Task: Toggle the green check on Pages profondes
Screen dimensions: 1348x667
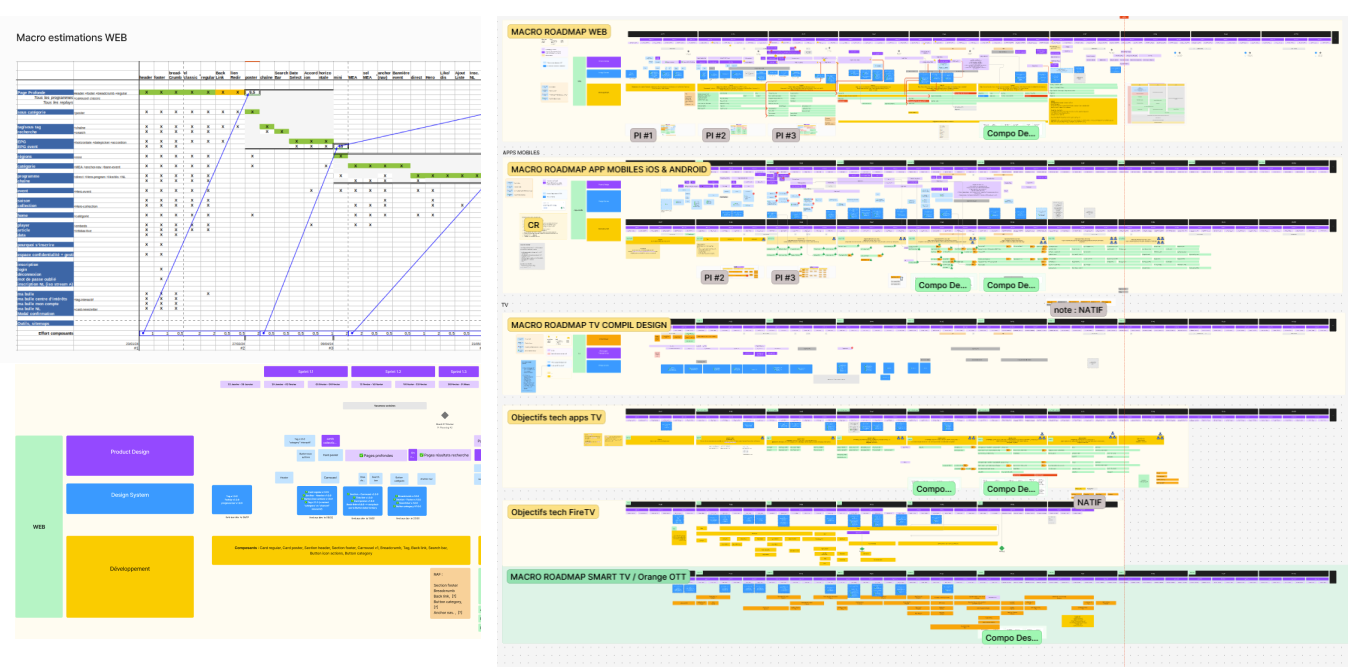Action: point(361,456)
